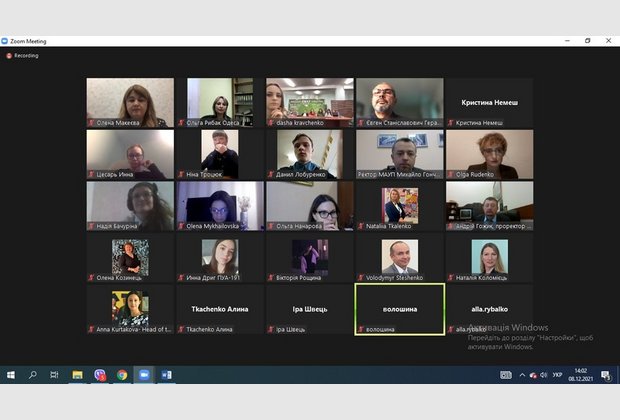Open the clock showing 14:02 08.12.2021
Image resolution: width=620 pixels, height=420 pixels.
580,375
